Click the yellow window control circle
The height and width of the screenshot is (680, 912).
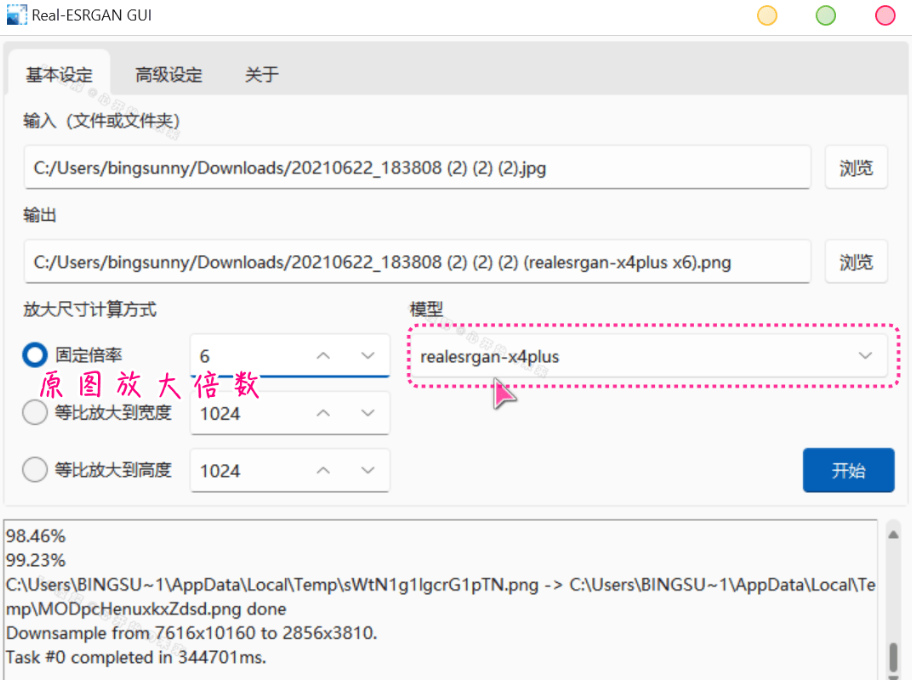coord(766,15)
